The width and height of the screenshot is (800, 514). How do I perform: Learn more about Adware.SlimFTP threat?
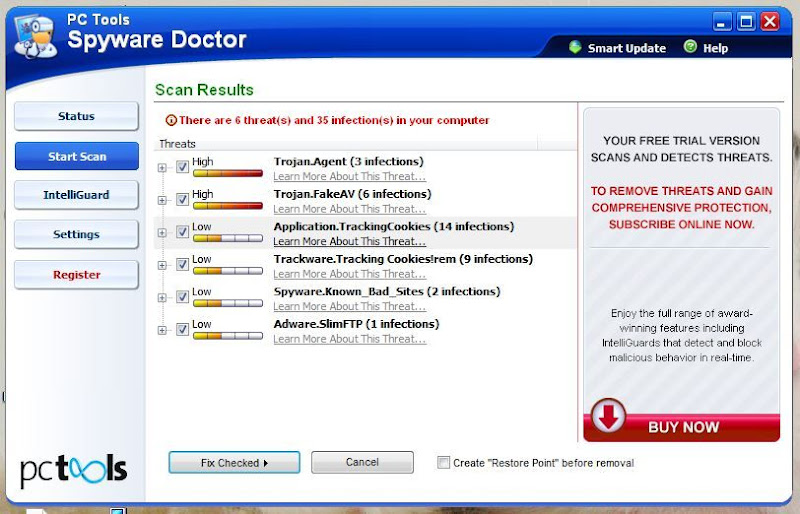pyautogui.click(x=349, y=339)
